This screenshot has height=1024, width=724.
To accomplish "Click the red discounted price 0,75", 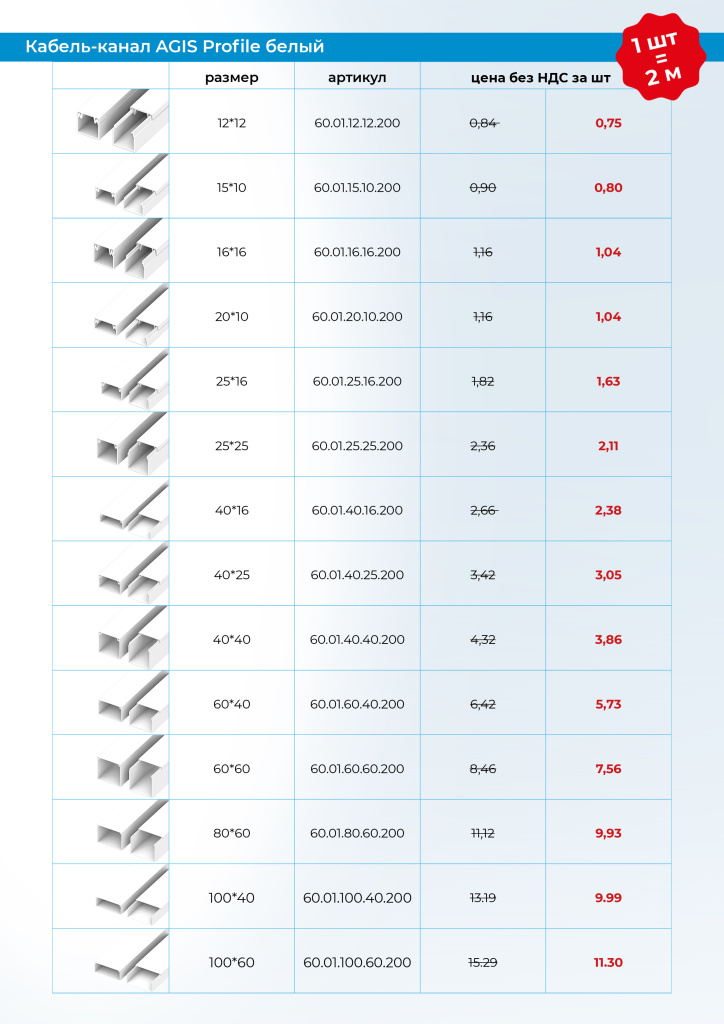I will (x=608, y=123).
